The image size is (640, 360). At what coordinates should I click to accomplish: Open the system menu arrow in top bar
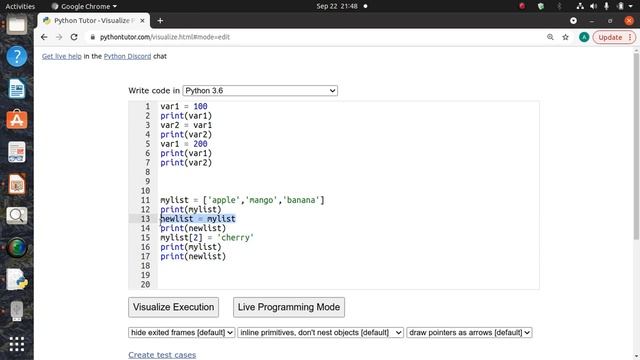click(631, 6)
